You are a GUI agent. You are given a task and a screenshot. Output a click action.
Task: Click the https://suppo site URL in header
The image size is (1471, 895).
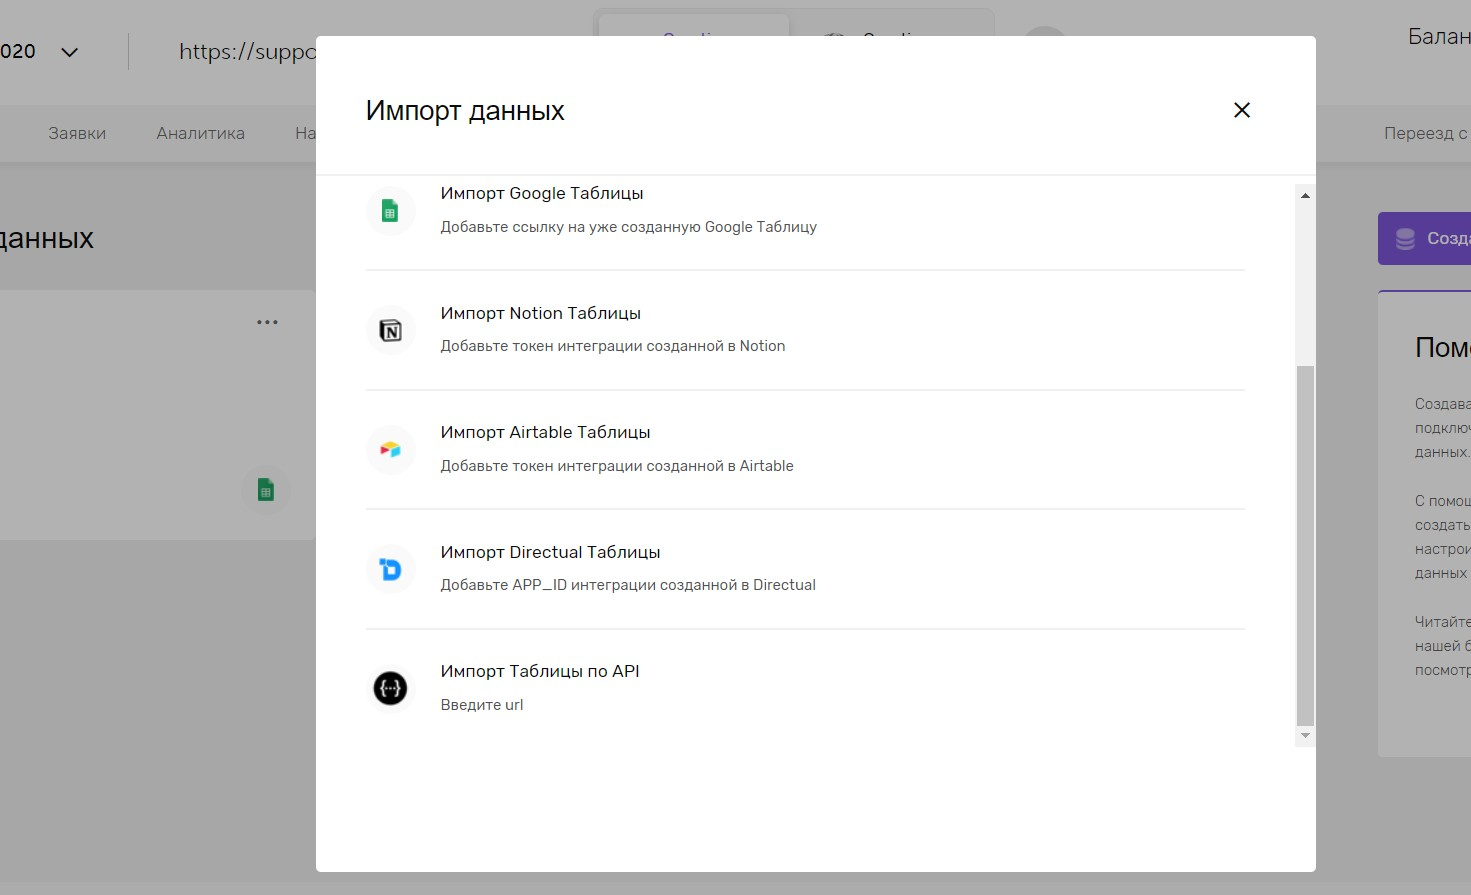pyautogui.click(x=247, y=52)
